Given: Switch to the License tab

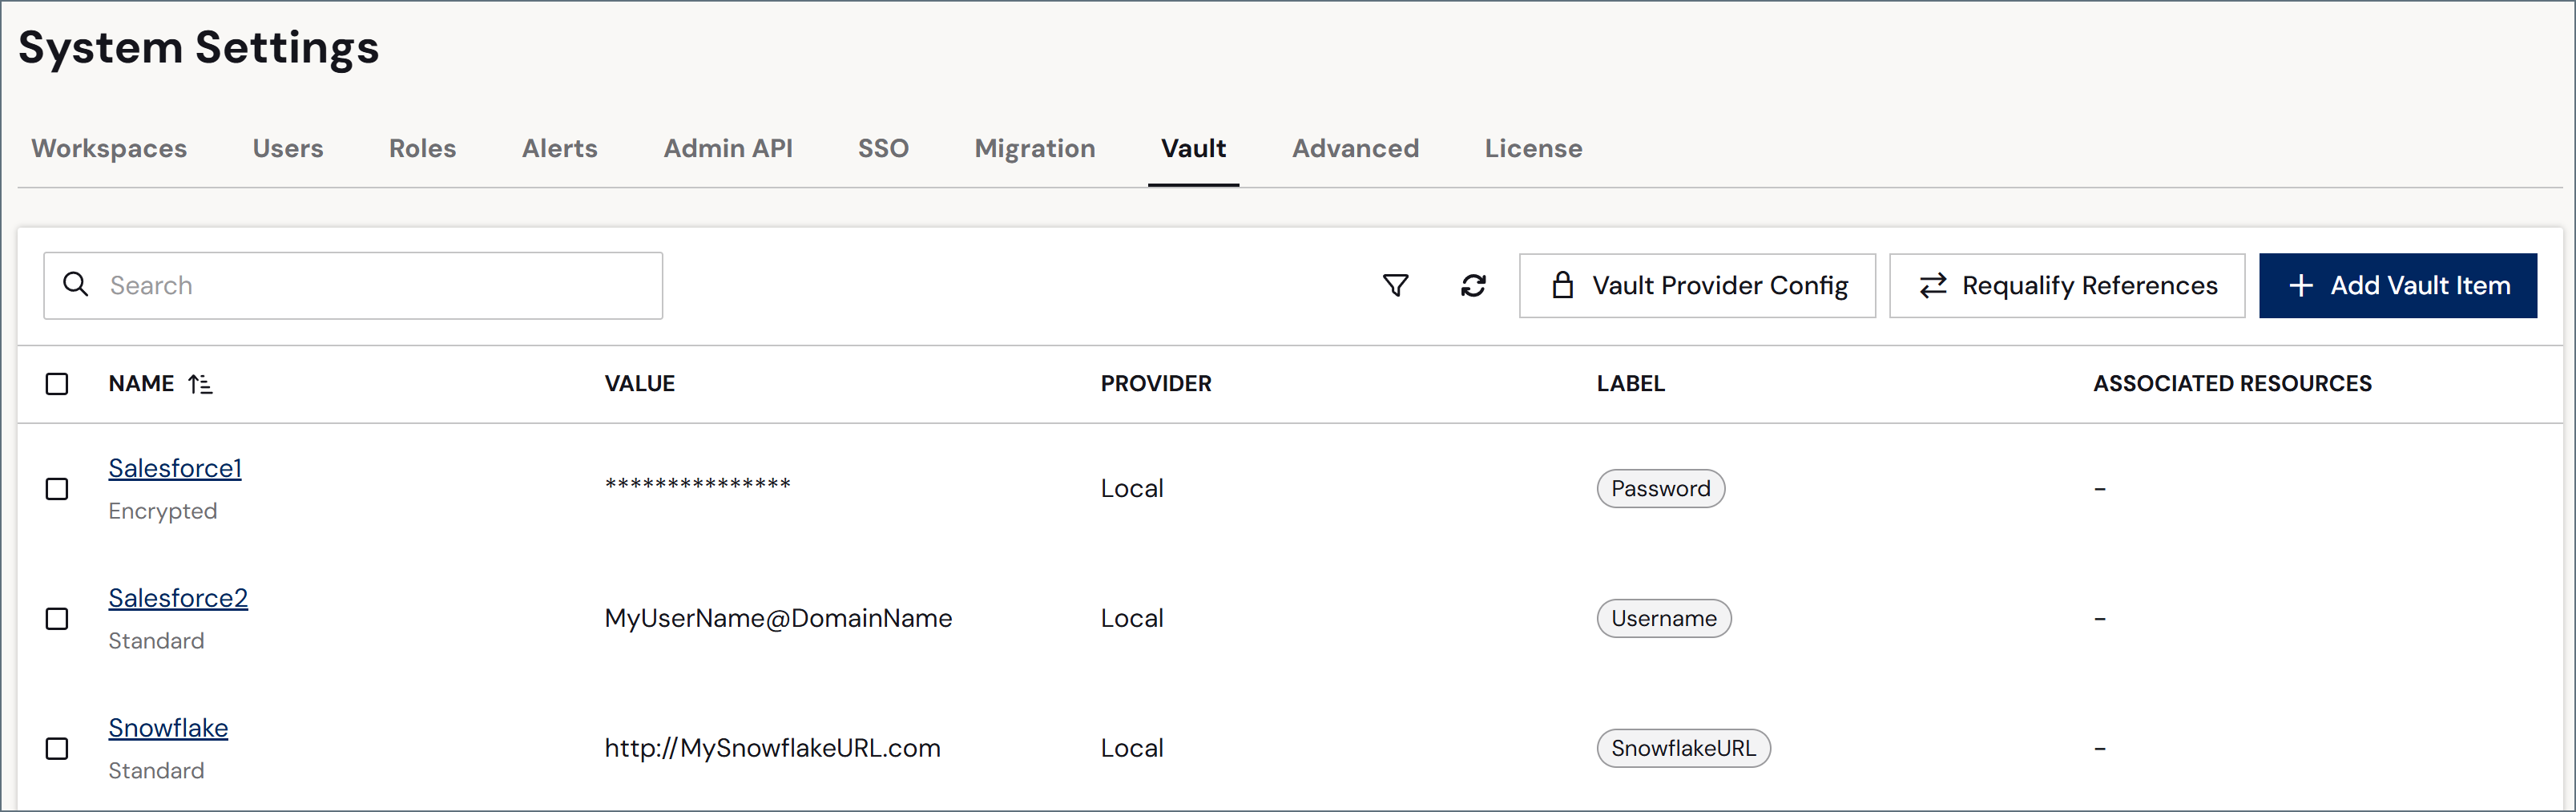Looking at the screenshot, I should pos(1533,149).
